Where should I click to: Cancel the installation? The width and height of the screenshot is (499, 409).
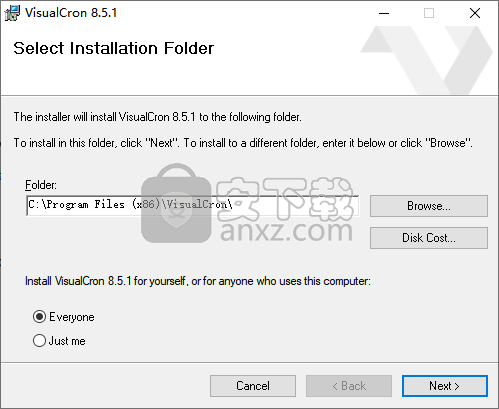[x=253, y=386]
